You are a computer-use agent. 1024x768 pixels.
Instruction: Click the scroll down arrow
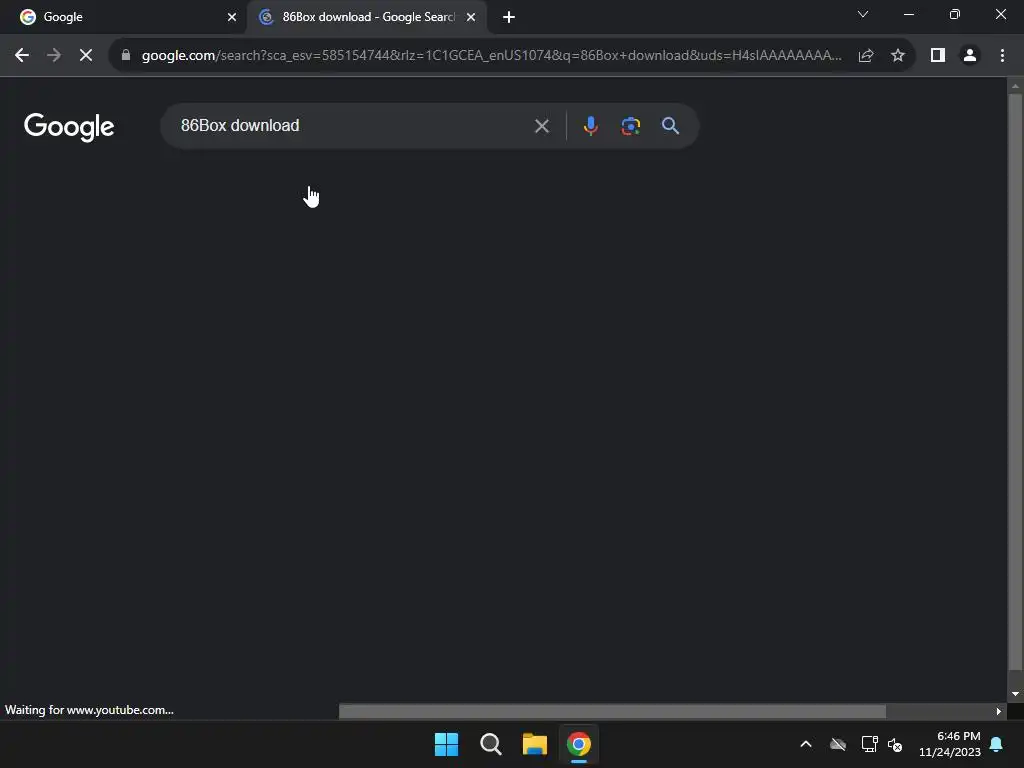click(x=1015, y=694)
